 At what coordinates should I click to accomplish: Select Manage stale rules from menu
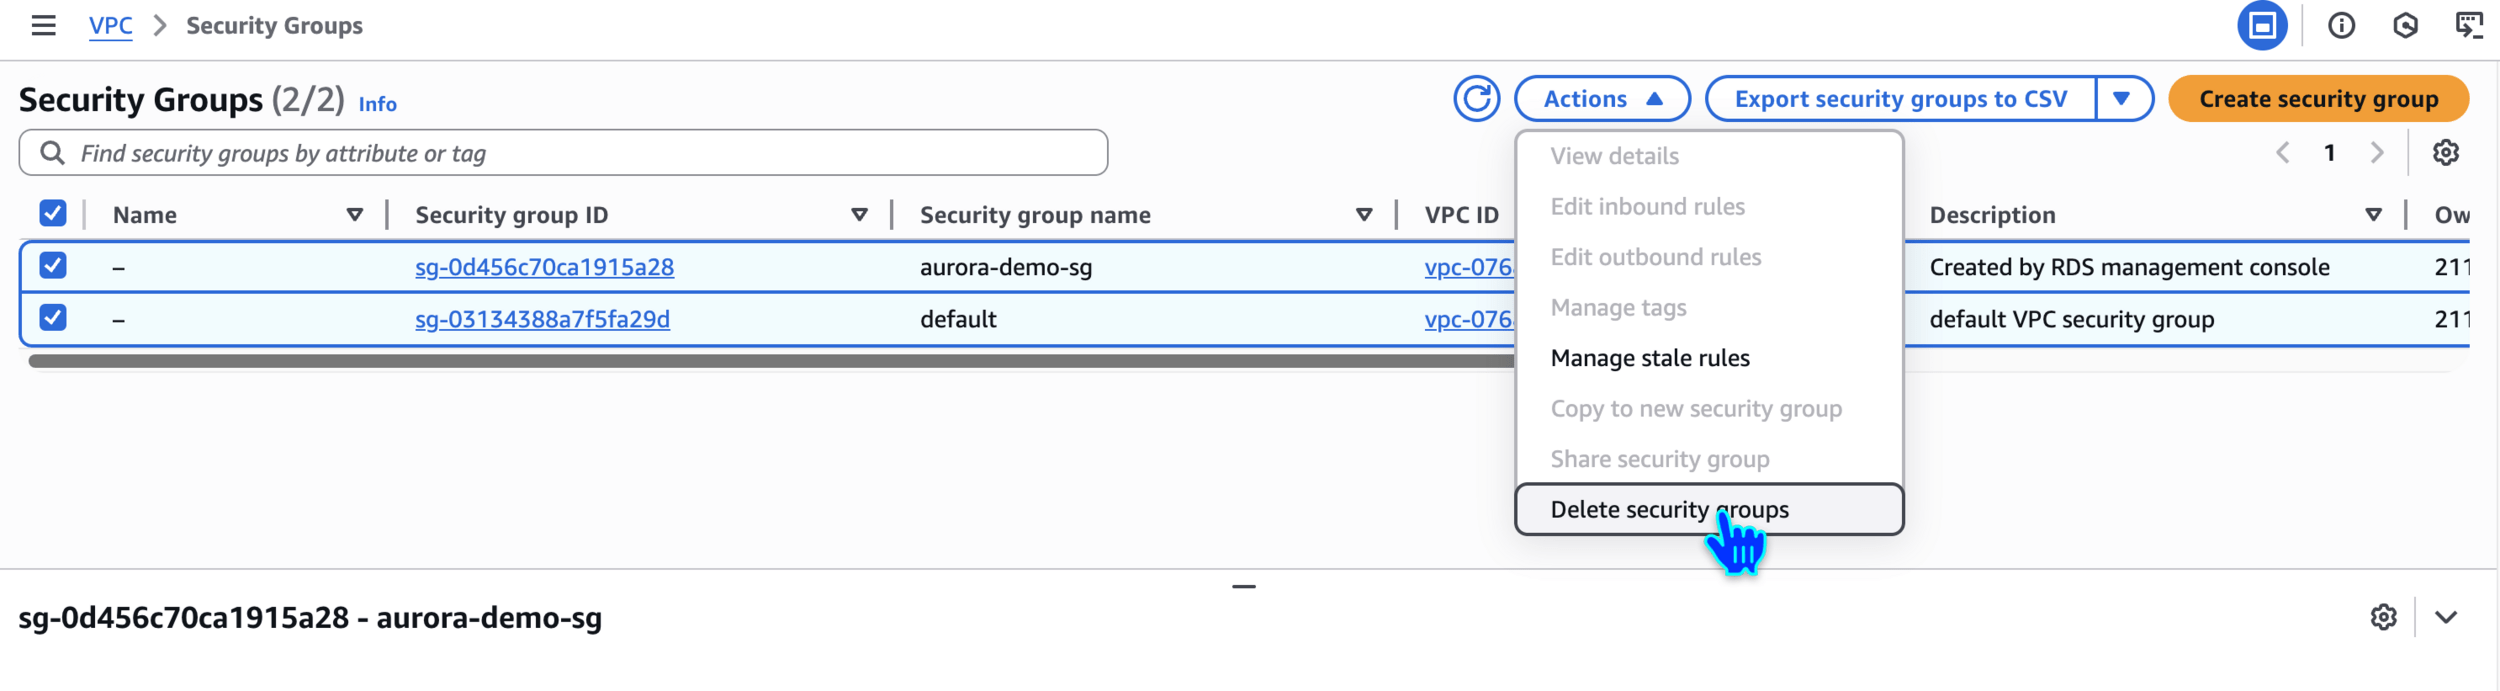pyautogui.click(x=1649, y=358)
